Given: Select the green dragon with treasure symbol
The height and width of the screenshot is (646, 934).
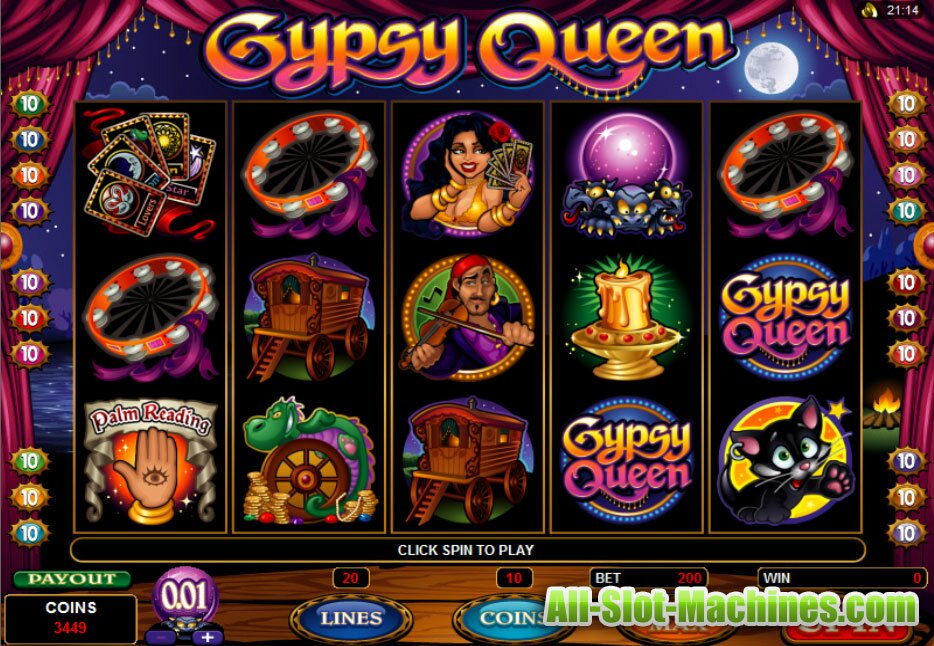Looking at the screenshot, I should (x=309, y=461).
